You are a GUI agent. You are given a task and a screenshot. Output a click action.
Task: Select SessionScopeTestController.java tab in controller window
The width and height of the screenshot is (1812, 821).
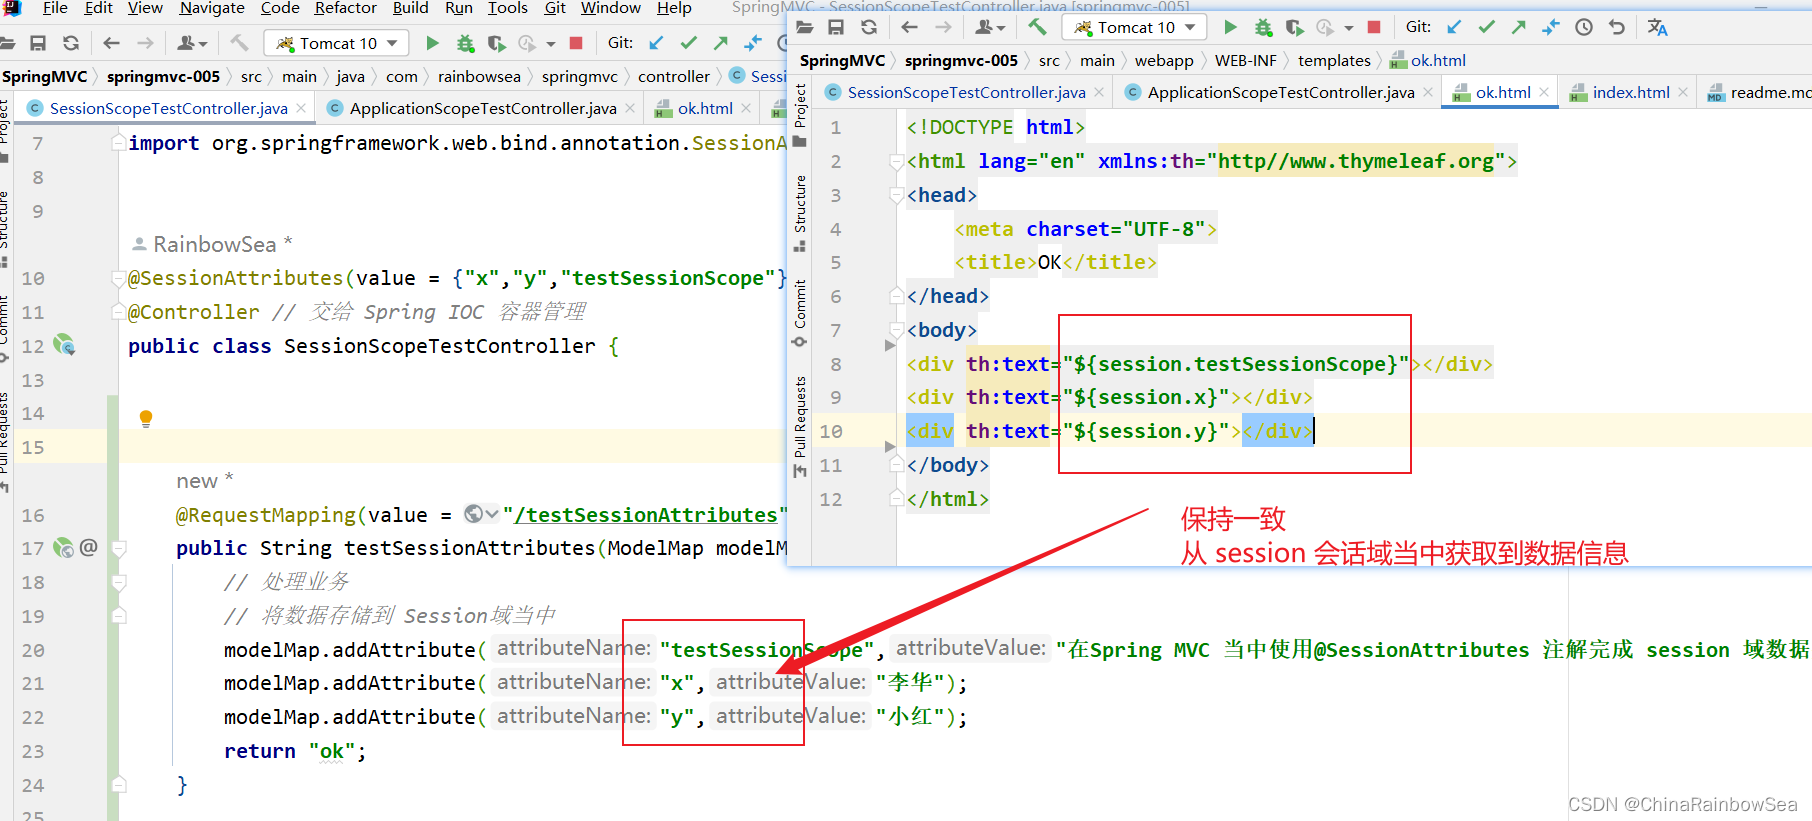point(169,108)
